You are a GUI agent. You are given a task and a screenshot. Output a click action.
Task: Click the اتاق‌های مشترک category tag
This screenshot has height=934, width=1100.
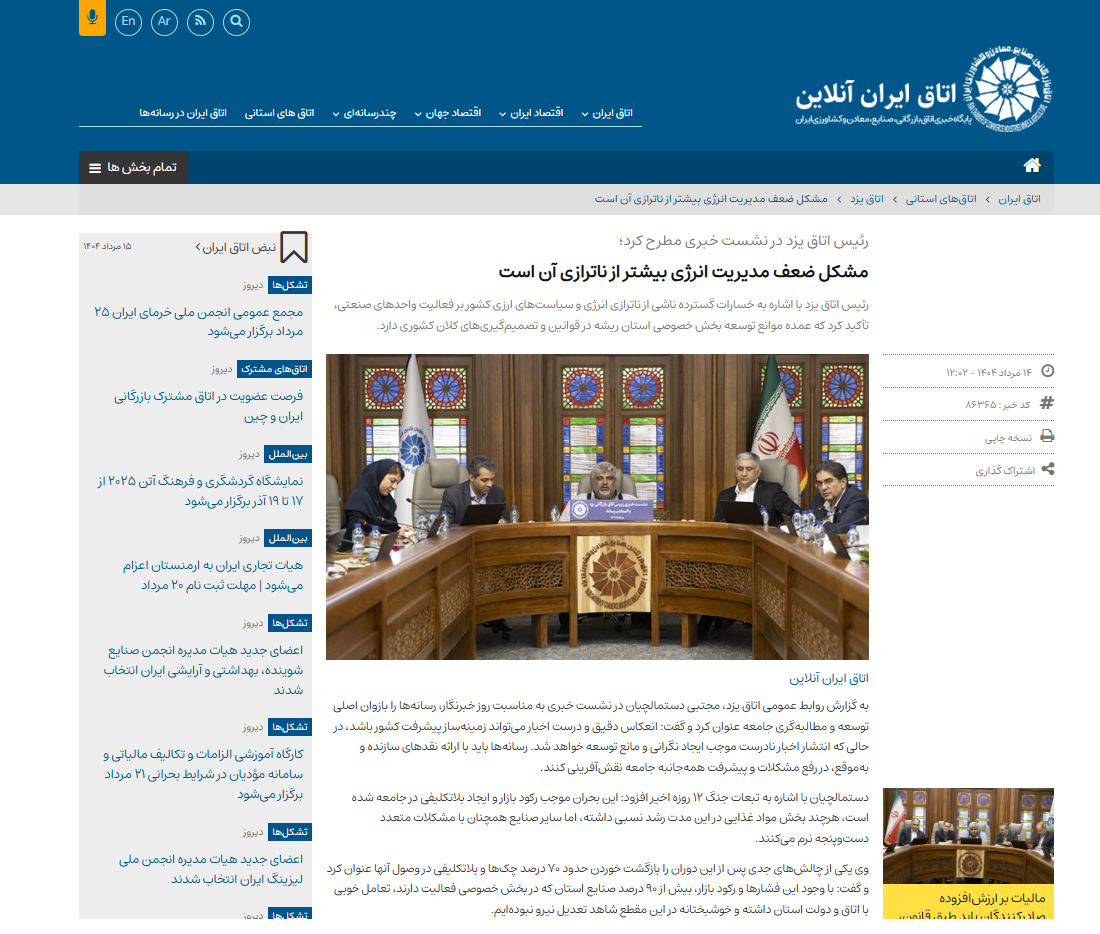pyautogui.click(x=274, y=369)
